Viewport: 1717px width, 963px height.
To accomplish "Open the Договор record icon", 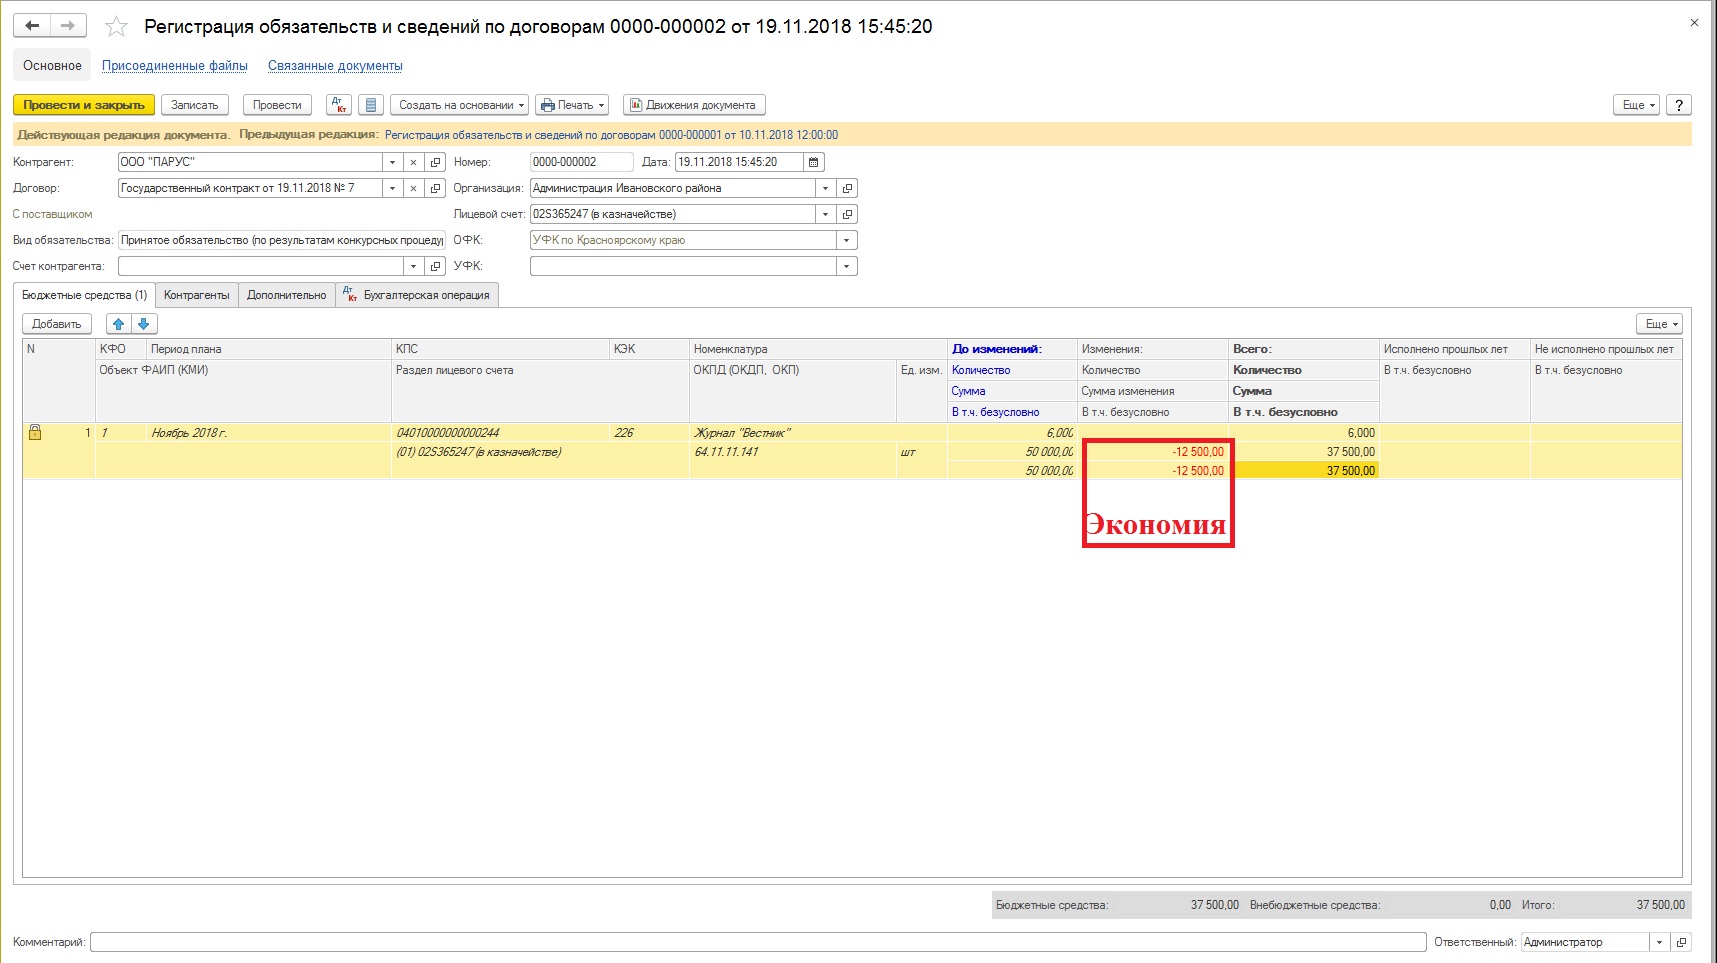I will (435, 188).
